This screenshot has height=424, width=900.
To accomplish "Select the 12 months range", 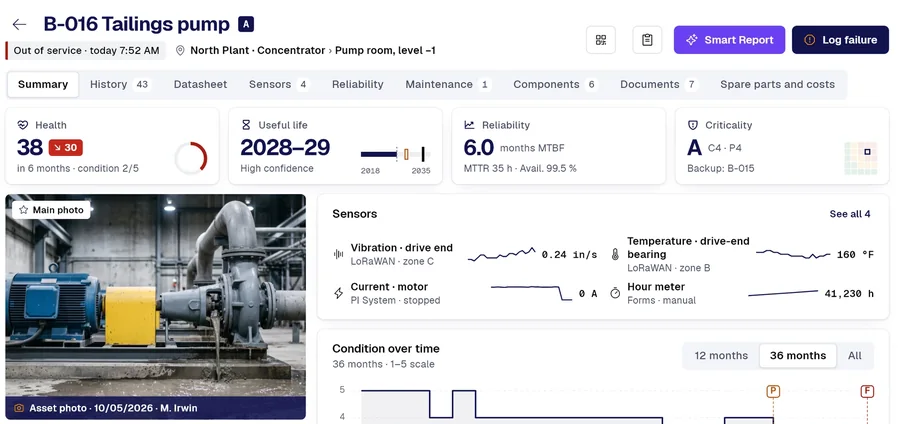I will [x=721, y=356].
